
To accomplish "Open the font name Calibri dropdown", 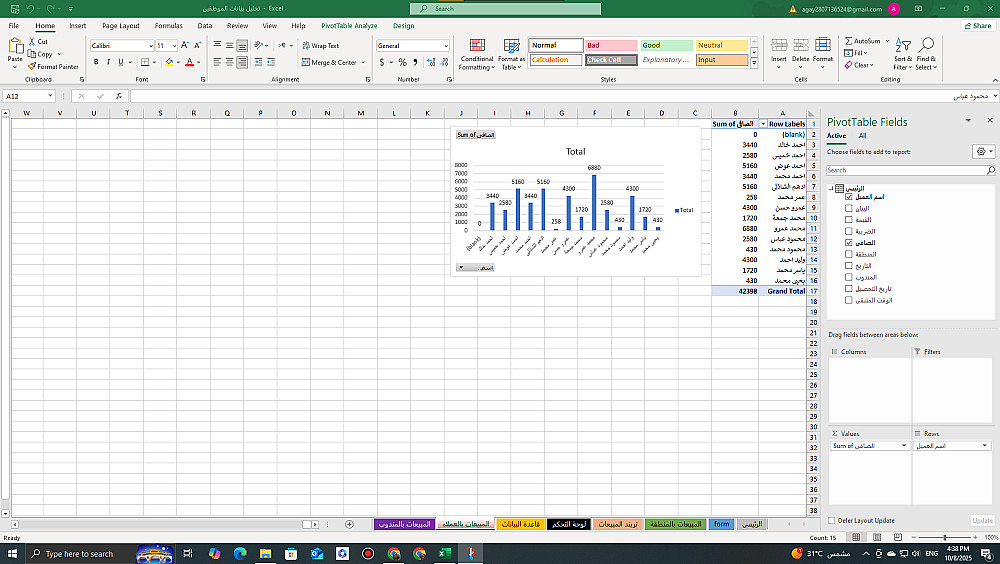I will [151, 46].
